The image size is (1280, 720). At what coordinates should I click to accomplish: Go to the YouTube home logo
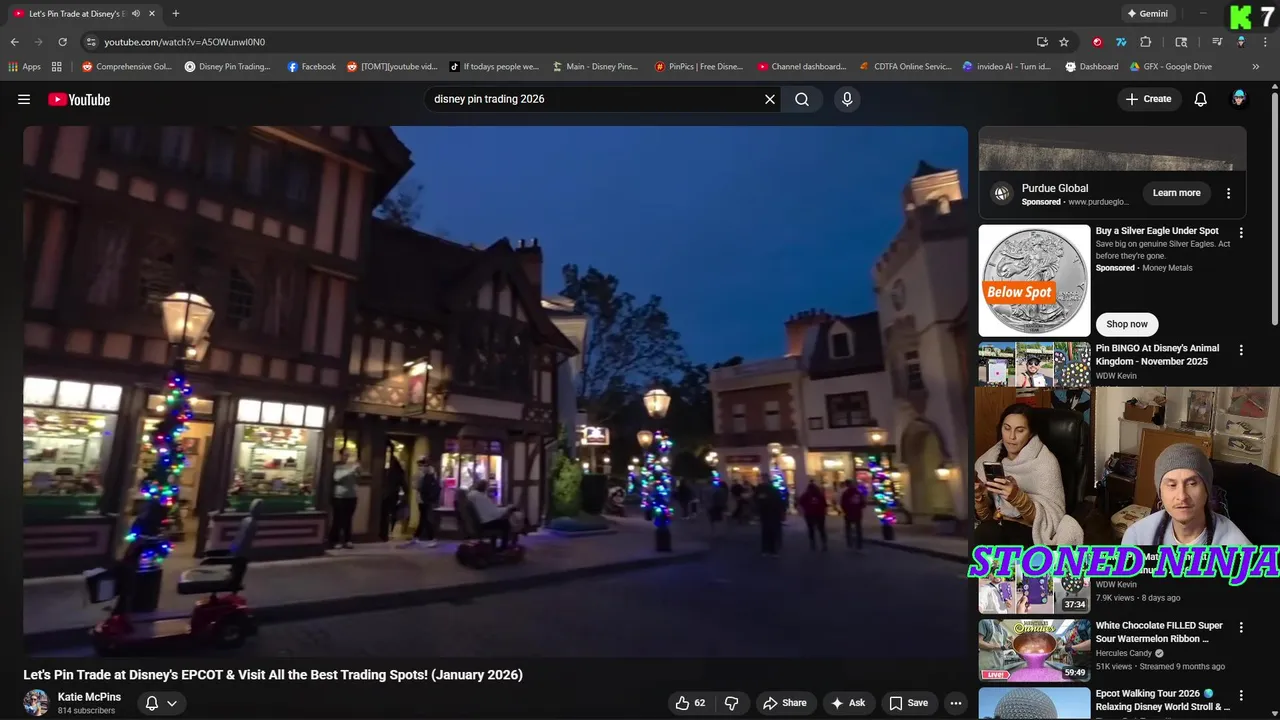click(x=79, y=99)
